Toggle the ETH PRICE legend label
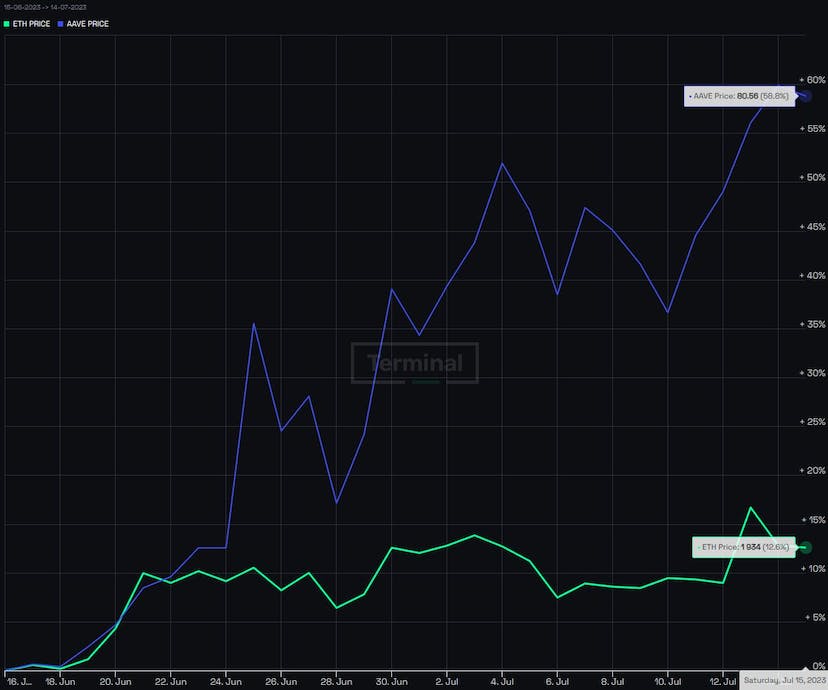The width and height of the screenshot is (828, 690). pos(33,23)
